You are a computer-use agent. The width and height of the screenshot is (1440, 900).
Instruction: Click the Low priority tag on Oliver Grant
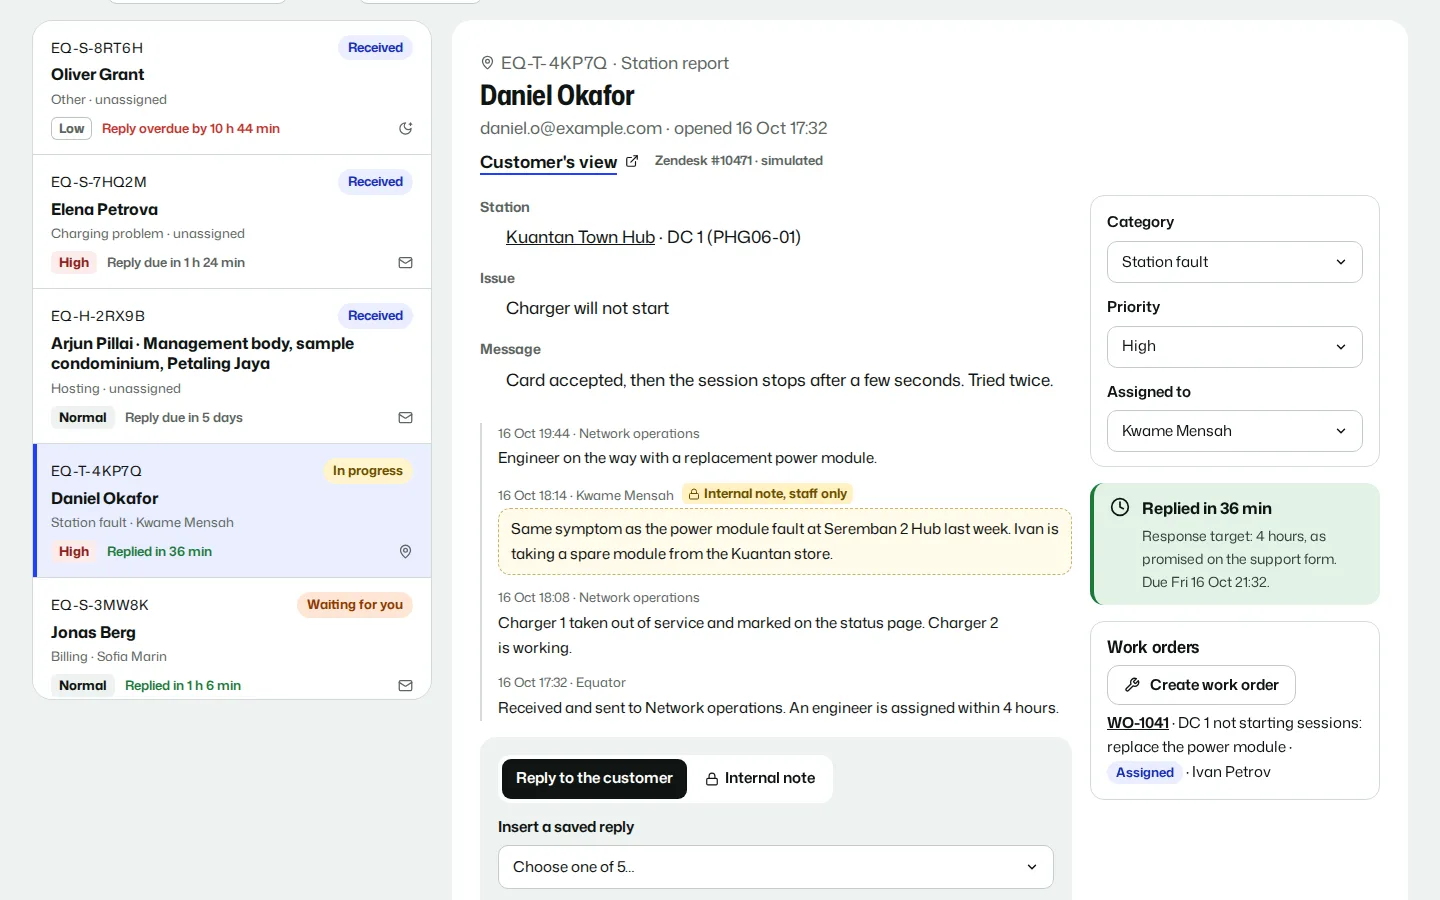click(x=71, y=128)
